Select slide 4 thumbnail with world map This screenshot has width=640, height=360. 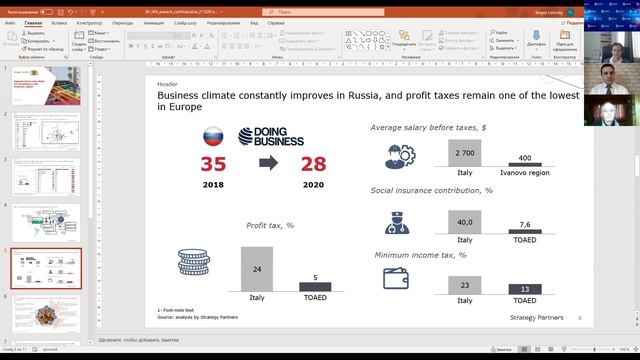click(46, 223)
